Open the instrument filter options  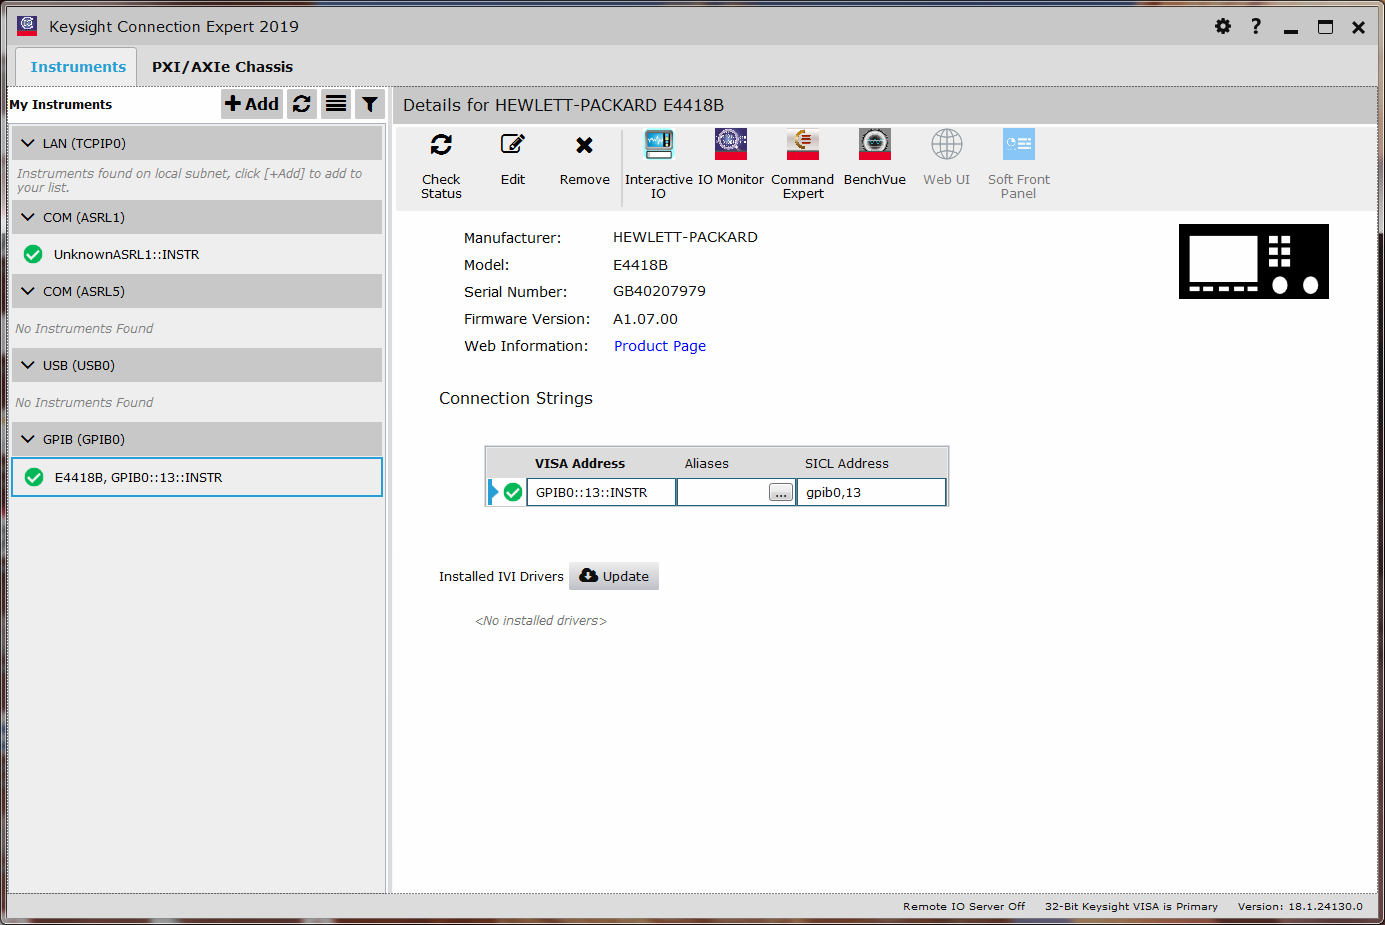(x=370, y=104)
